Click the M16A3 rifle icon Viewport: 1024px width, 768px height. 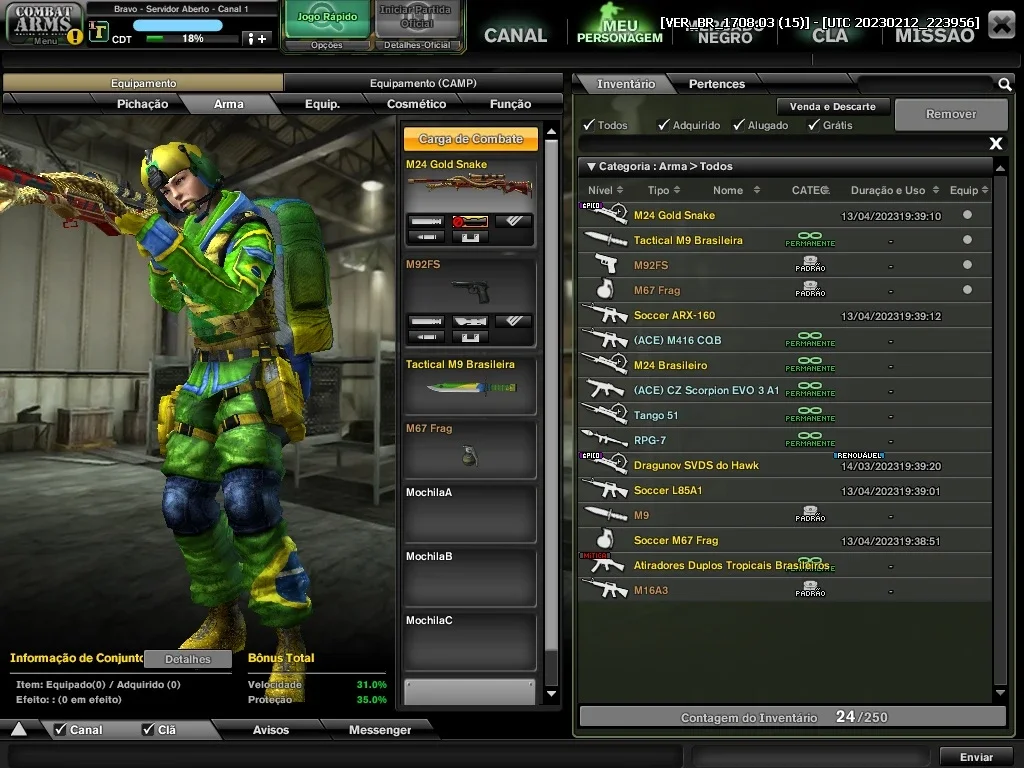click(x=605, y=590)
